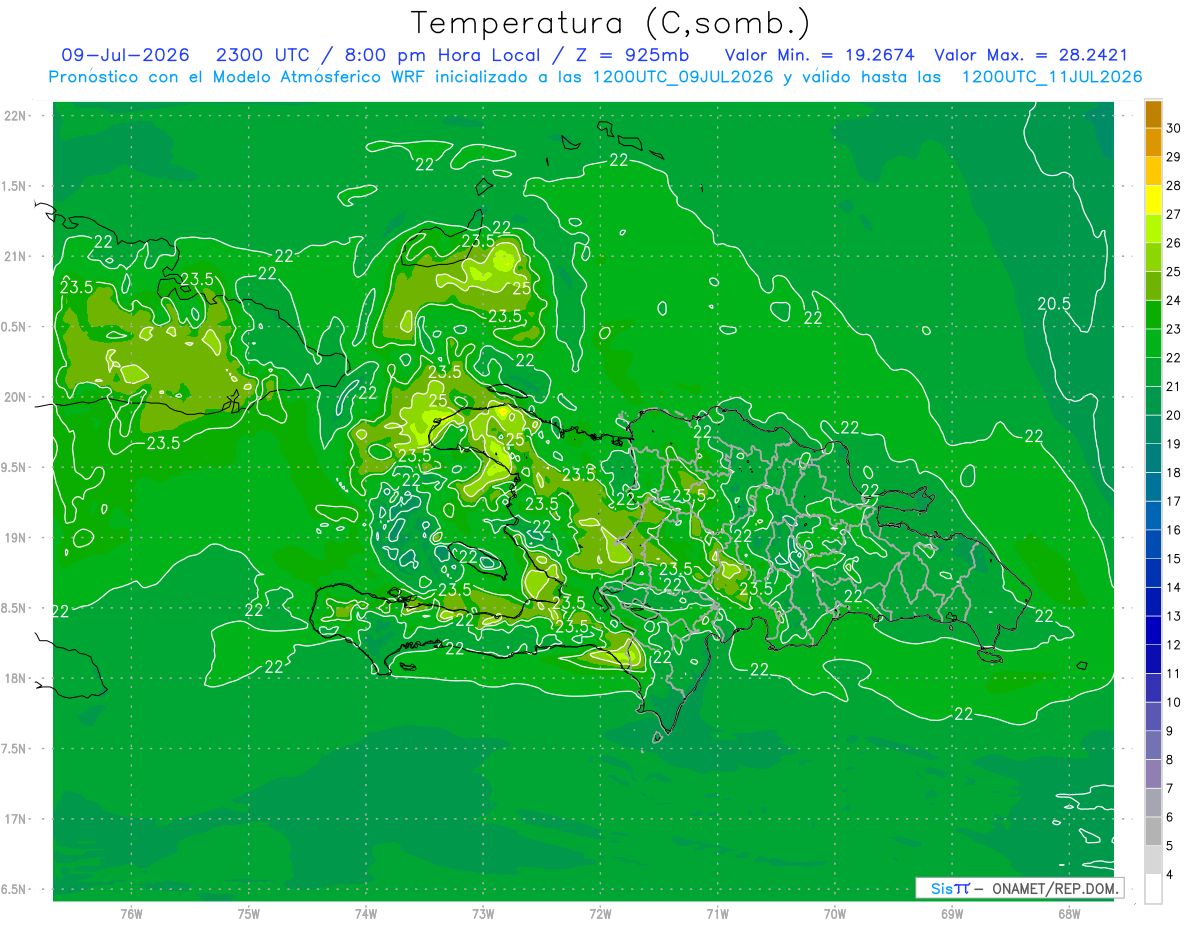This screenshot has width=1200, height=927.
Task: Click the "71W" longitude axis label
Action: (717, 913)
